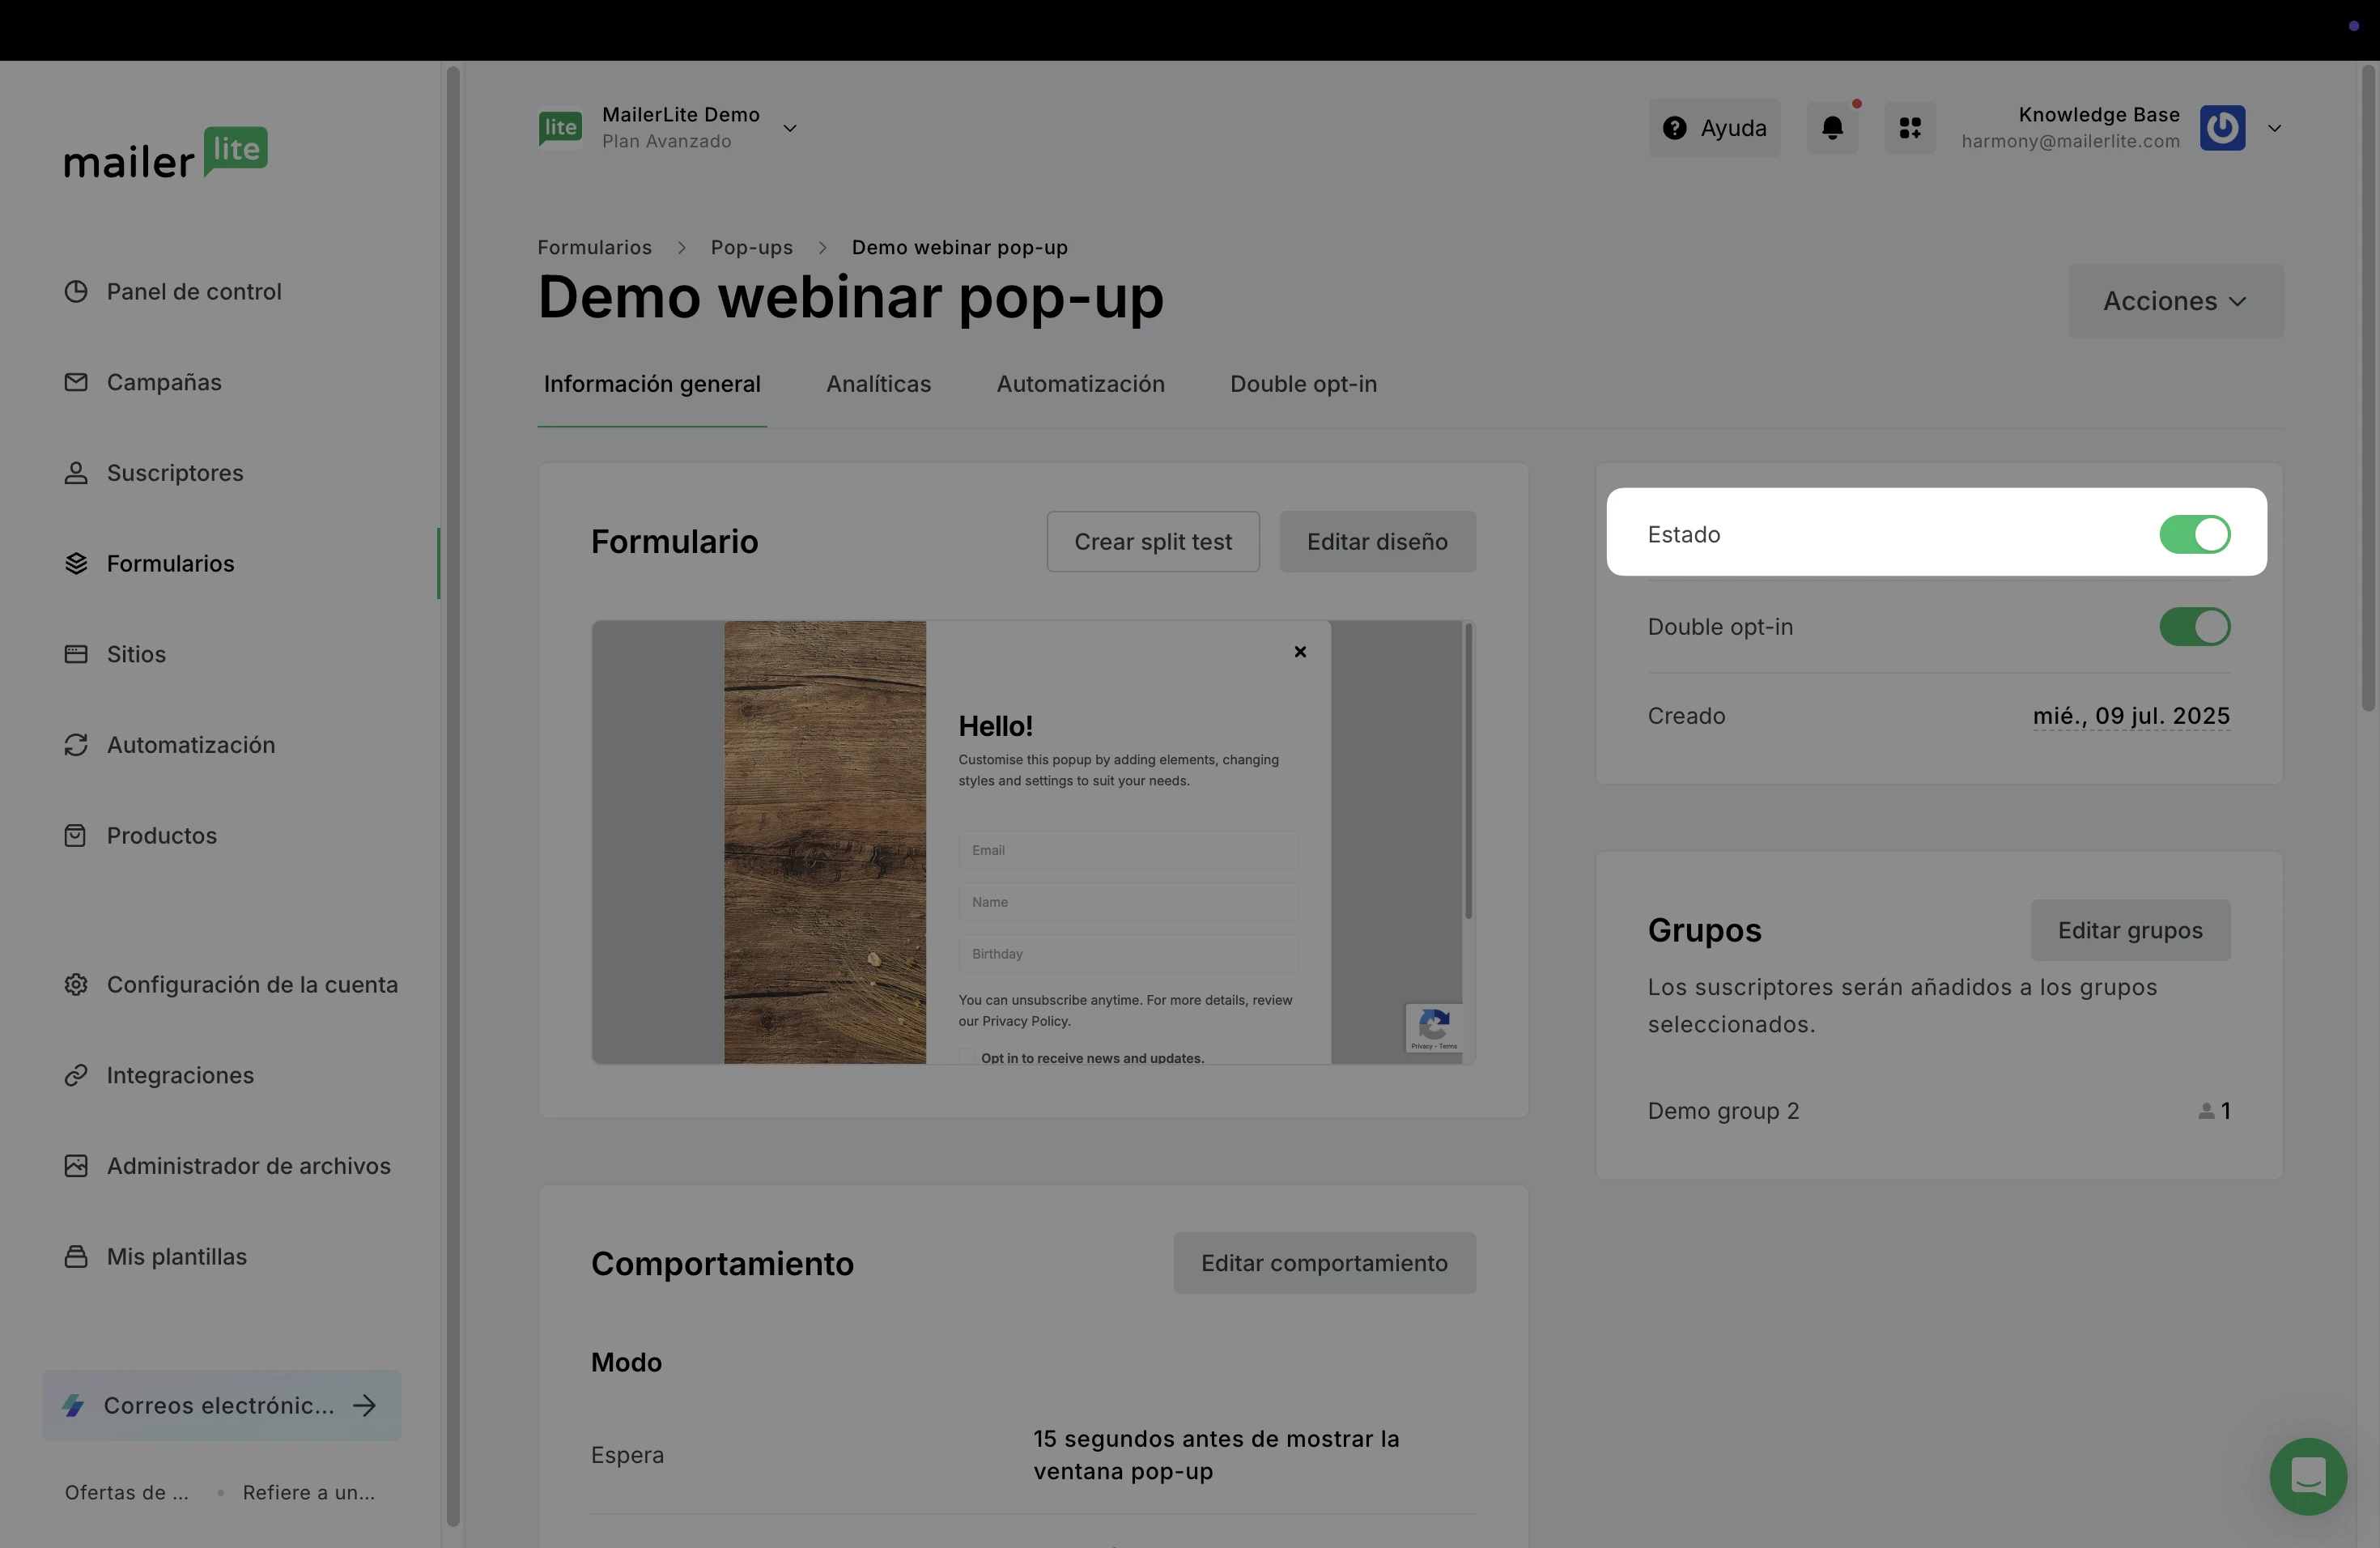Click the Formularios layers icon in sidebar

[76, 563]
